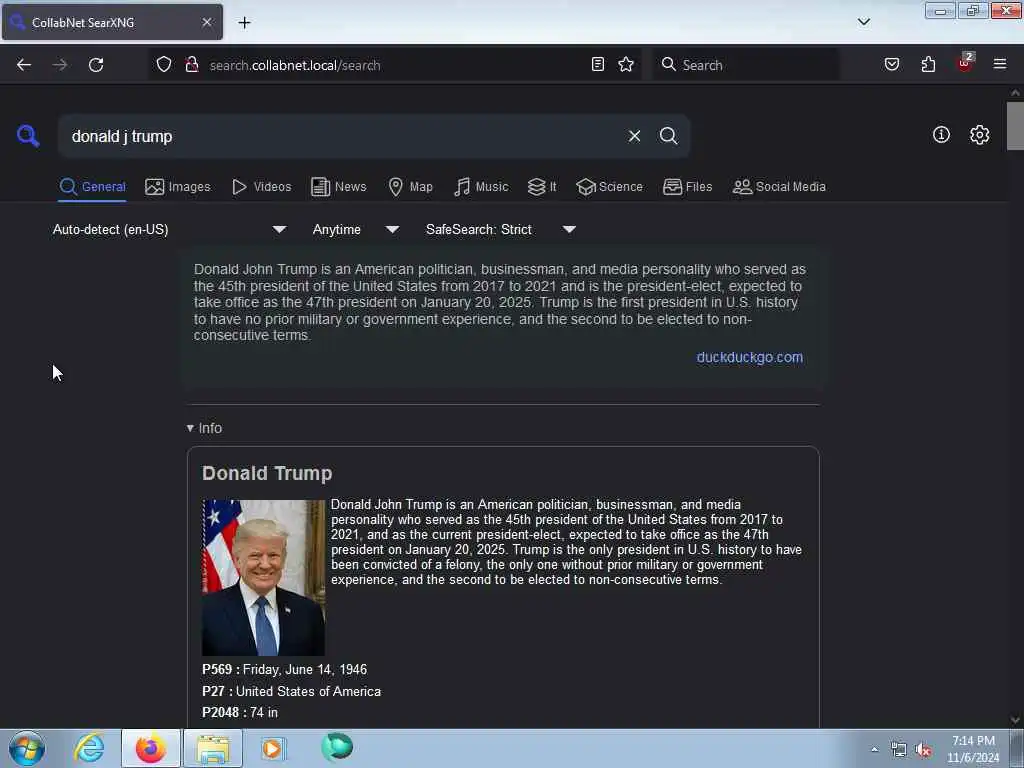Screen dimensions: 1024x768
Task: Click the page vertical scrollbar thumb
Action: click(1015, 126)
